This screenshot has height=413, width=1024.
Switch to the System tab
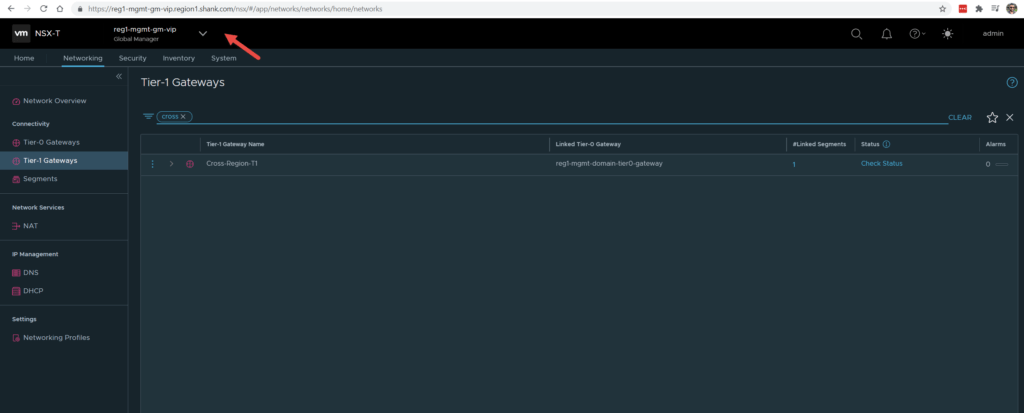pyautogui.click(x=223, y=58)
